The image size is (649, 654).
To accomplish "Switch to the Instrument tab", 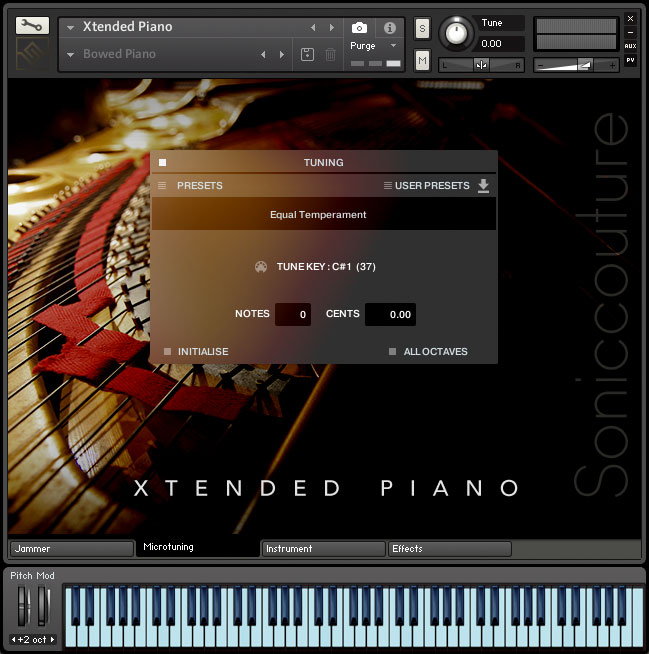I will point(323,548).
